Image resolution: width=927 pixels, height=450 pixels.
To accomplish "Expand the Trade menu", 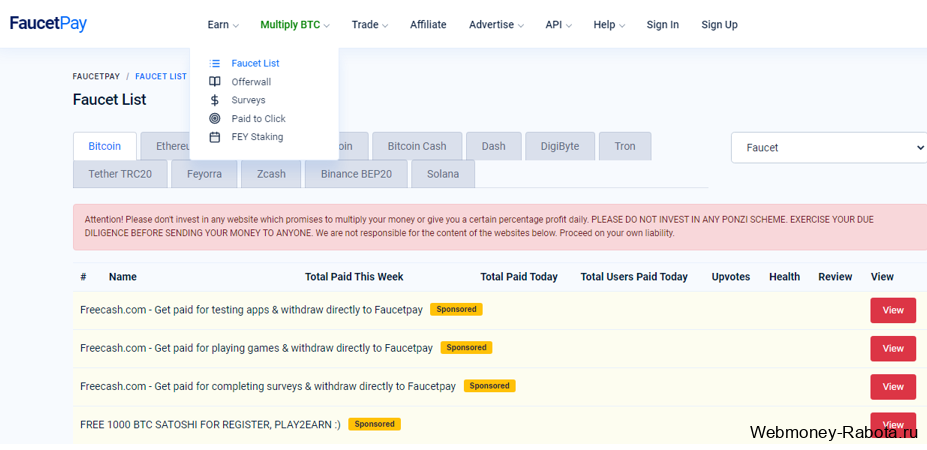I will click(369, 25).
